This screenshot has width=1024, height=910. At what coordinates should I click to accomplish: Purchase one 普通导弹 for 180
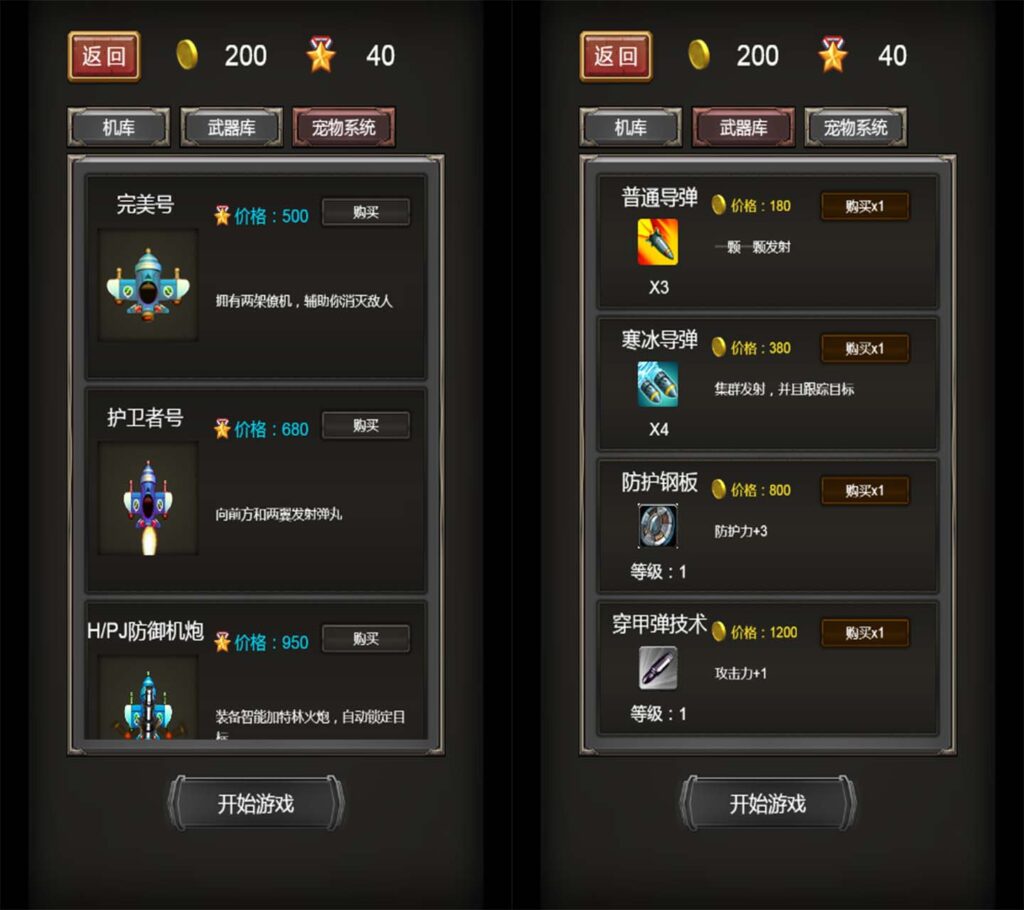click(865, 206)
